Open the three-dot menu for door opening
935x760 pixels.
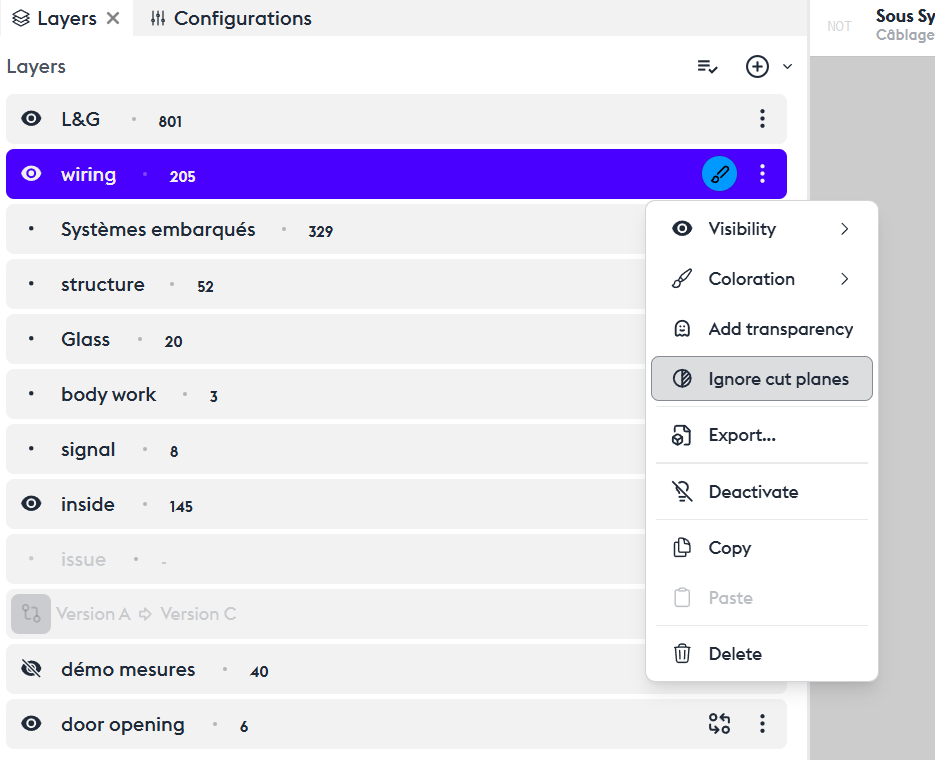point(762,724)
